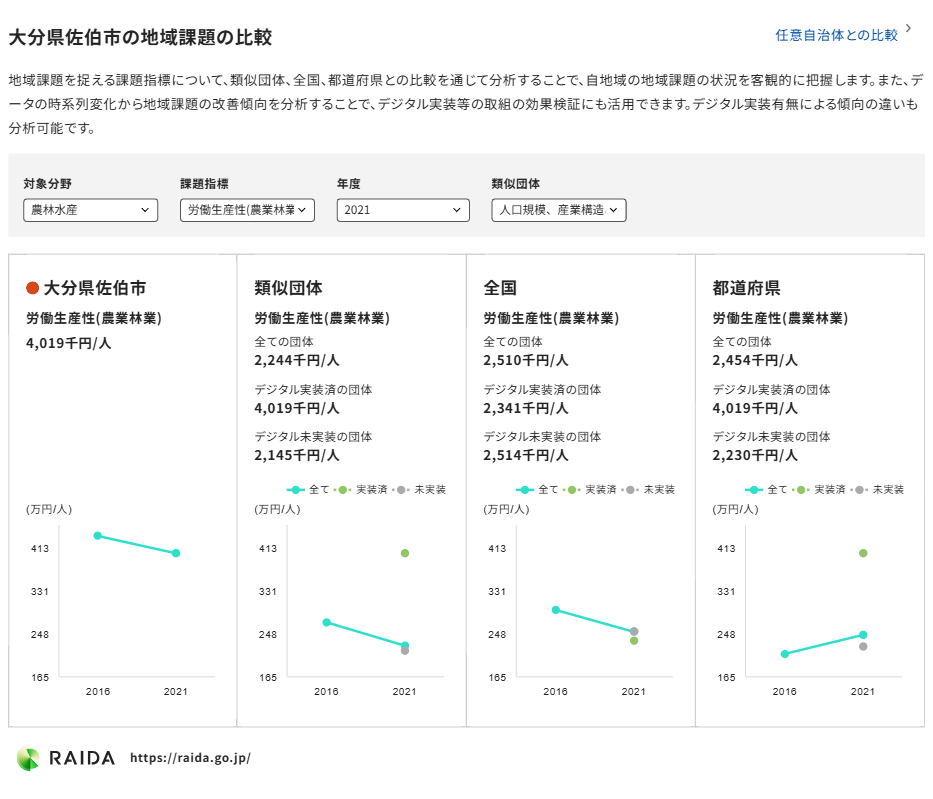Image resolution: width=933 pixels, height=799 pixels.
Task: Click the gray 未実装 data point in 全国 chart
Action: tap(633, 632)
